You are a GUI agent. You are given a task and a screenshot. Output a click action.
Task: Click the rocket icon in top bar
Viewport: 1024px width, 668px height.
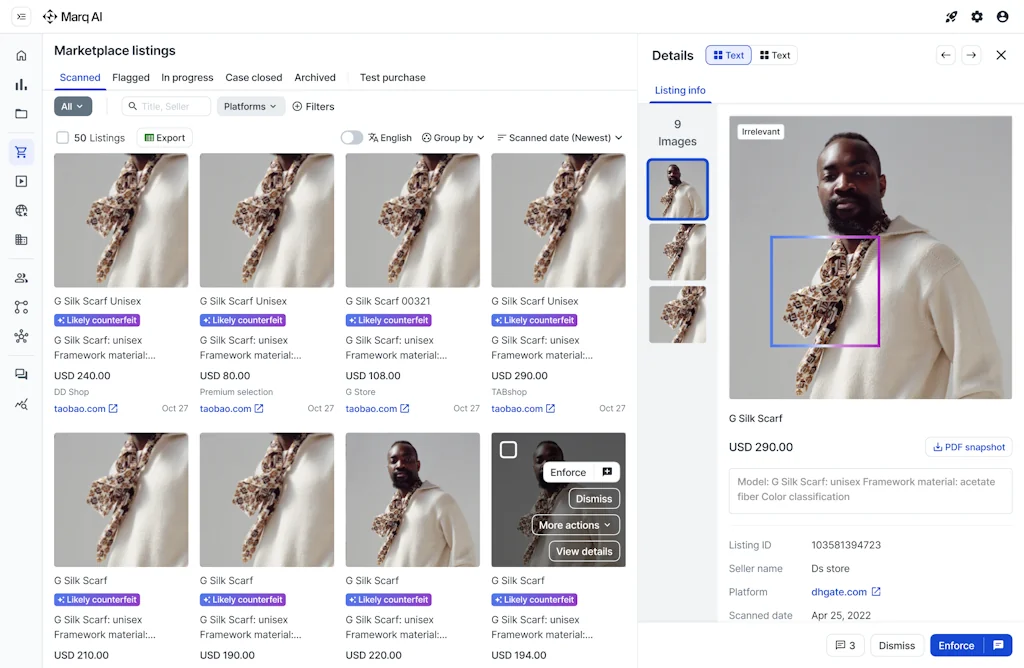point(951,17)
